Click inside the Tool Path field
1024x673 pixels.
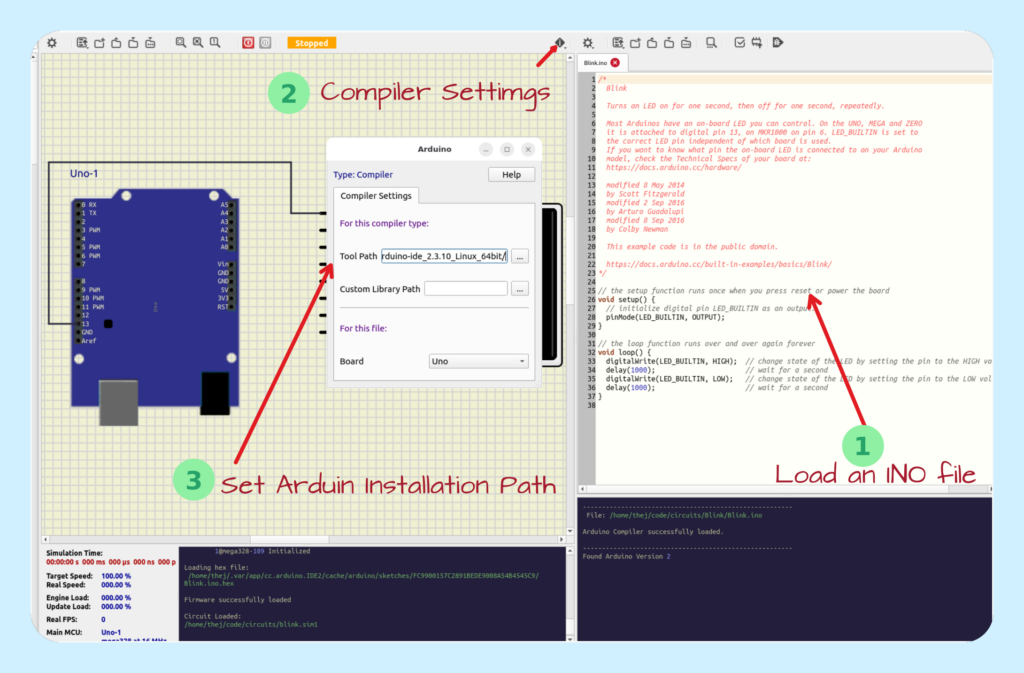(x=444, y=256)
